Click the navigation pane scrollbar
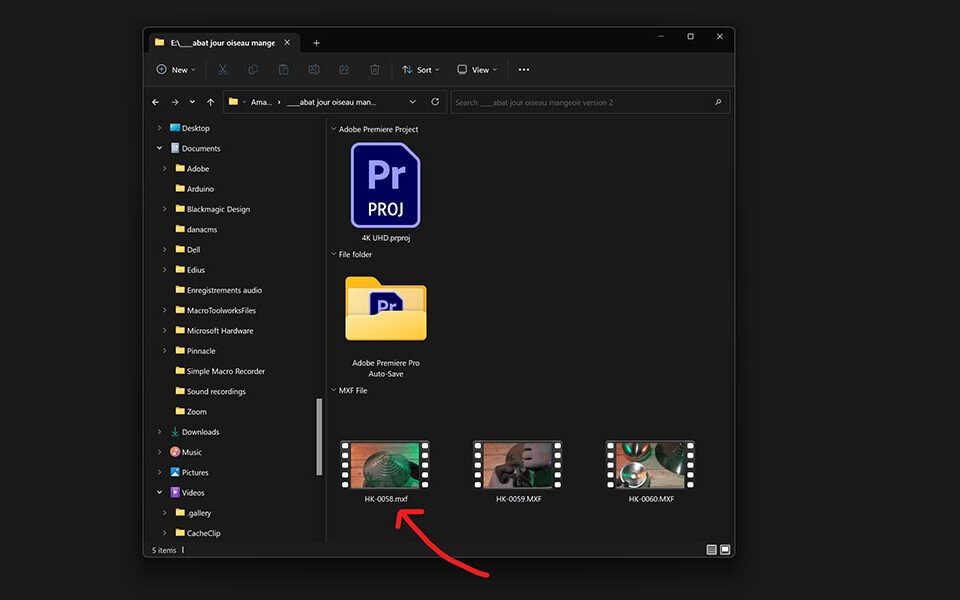Viewport: 960px width, 600px height. pos(319,437)
